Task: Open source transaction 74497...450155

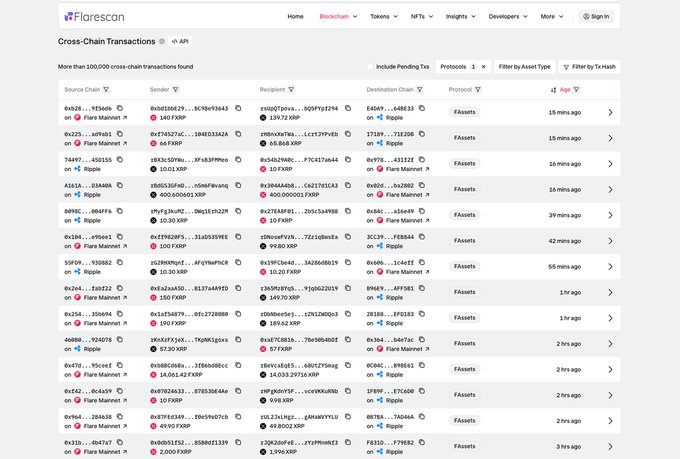Action: [x=88, y=160]
